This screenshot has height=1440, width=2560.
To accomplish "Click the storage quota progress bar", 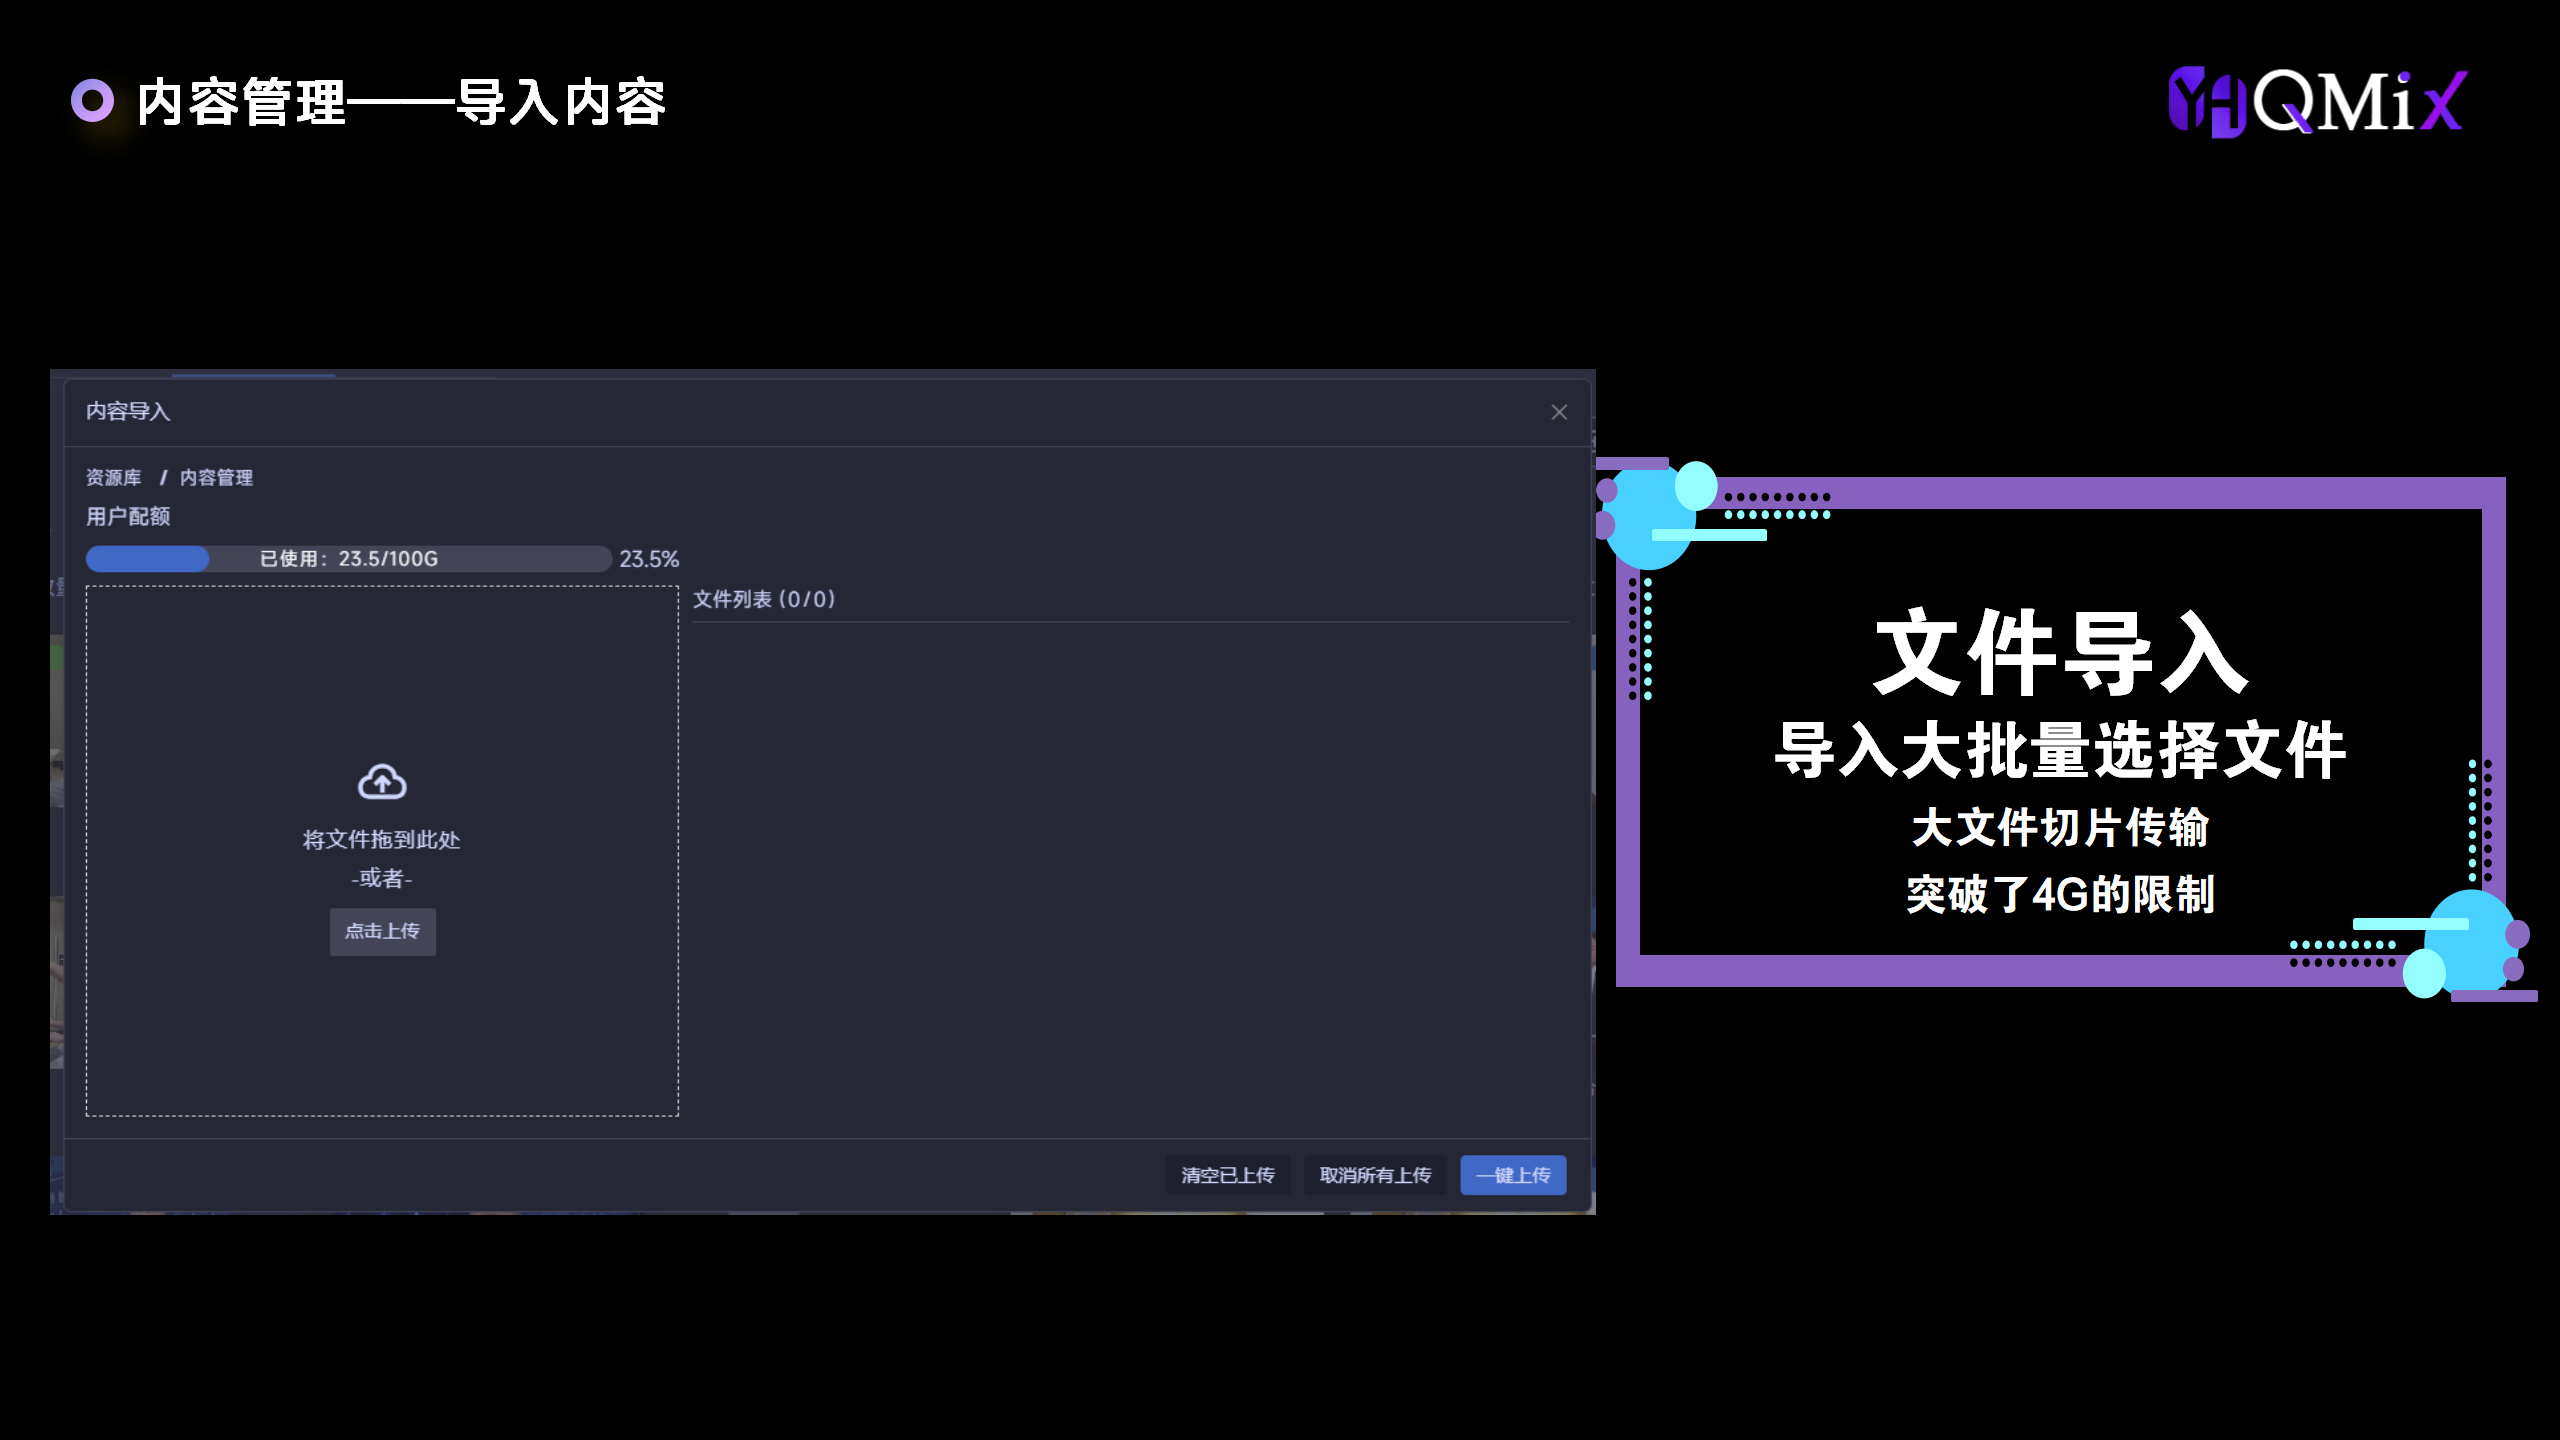I will (348, 559).
